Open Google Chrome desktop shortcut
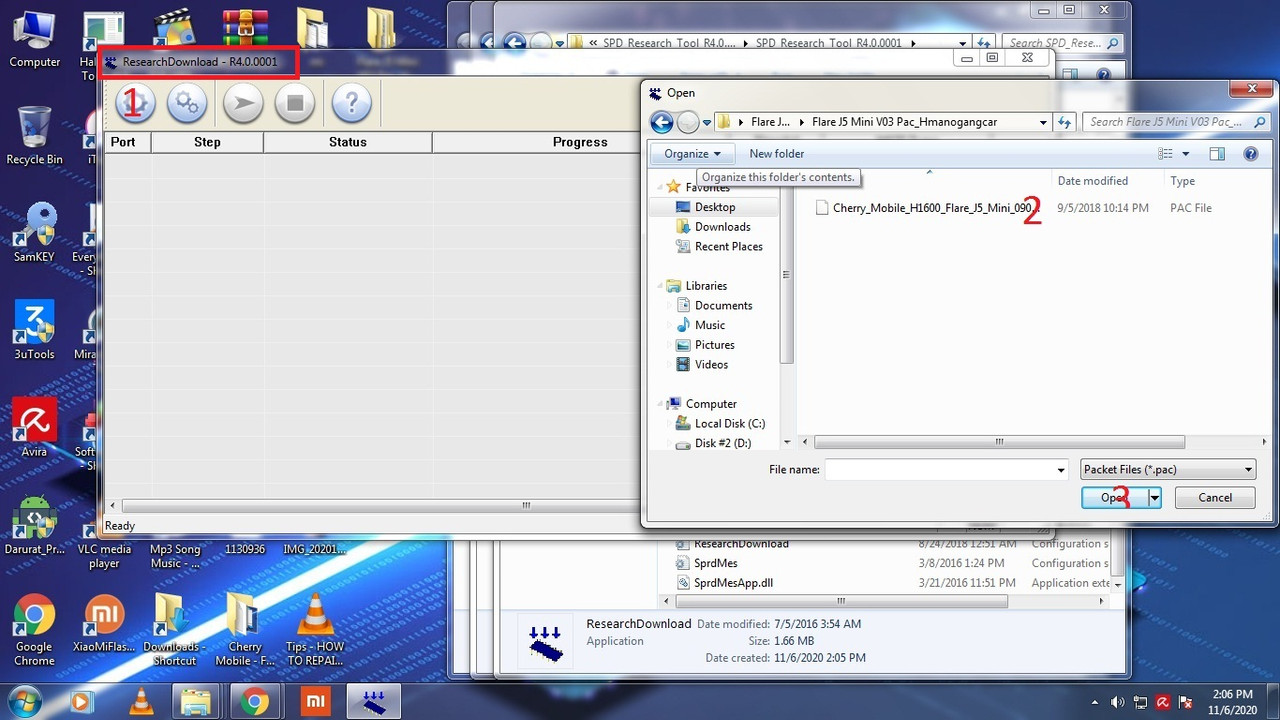 [x=34, y=631]
